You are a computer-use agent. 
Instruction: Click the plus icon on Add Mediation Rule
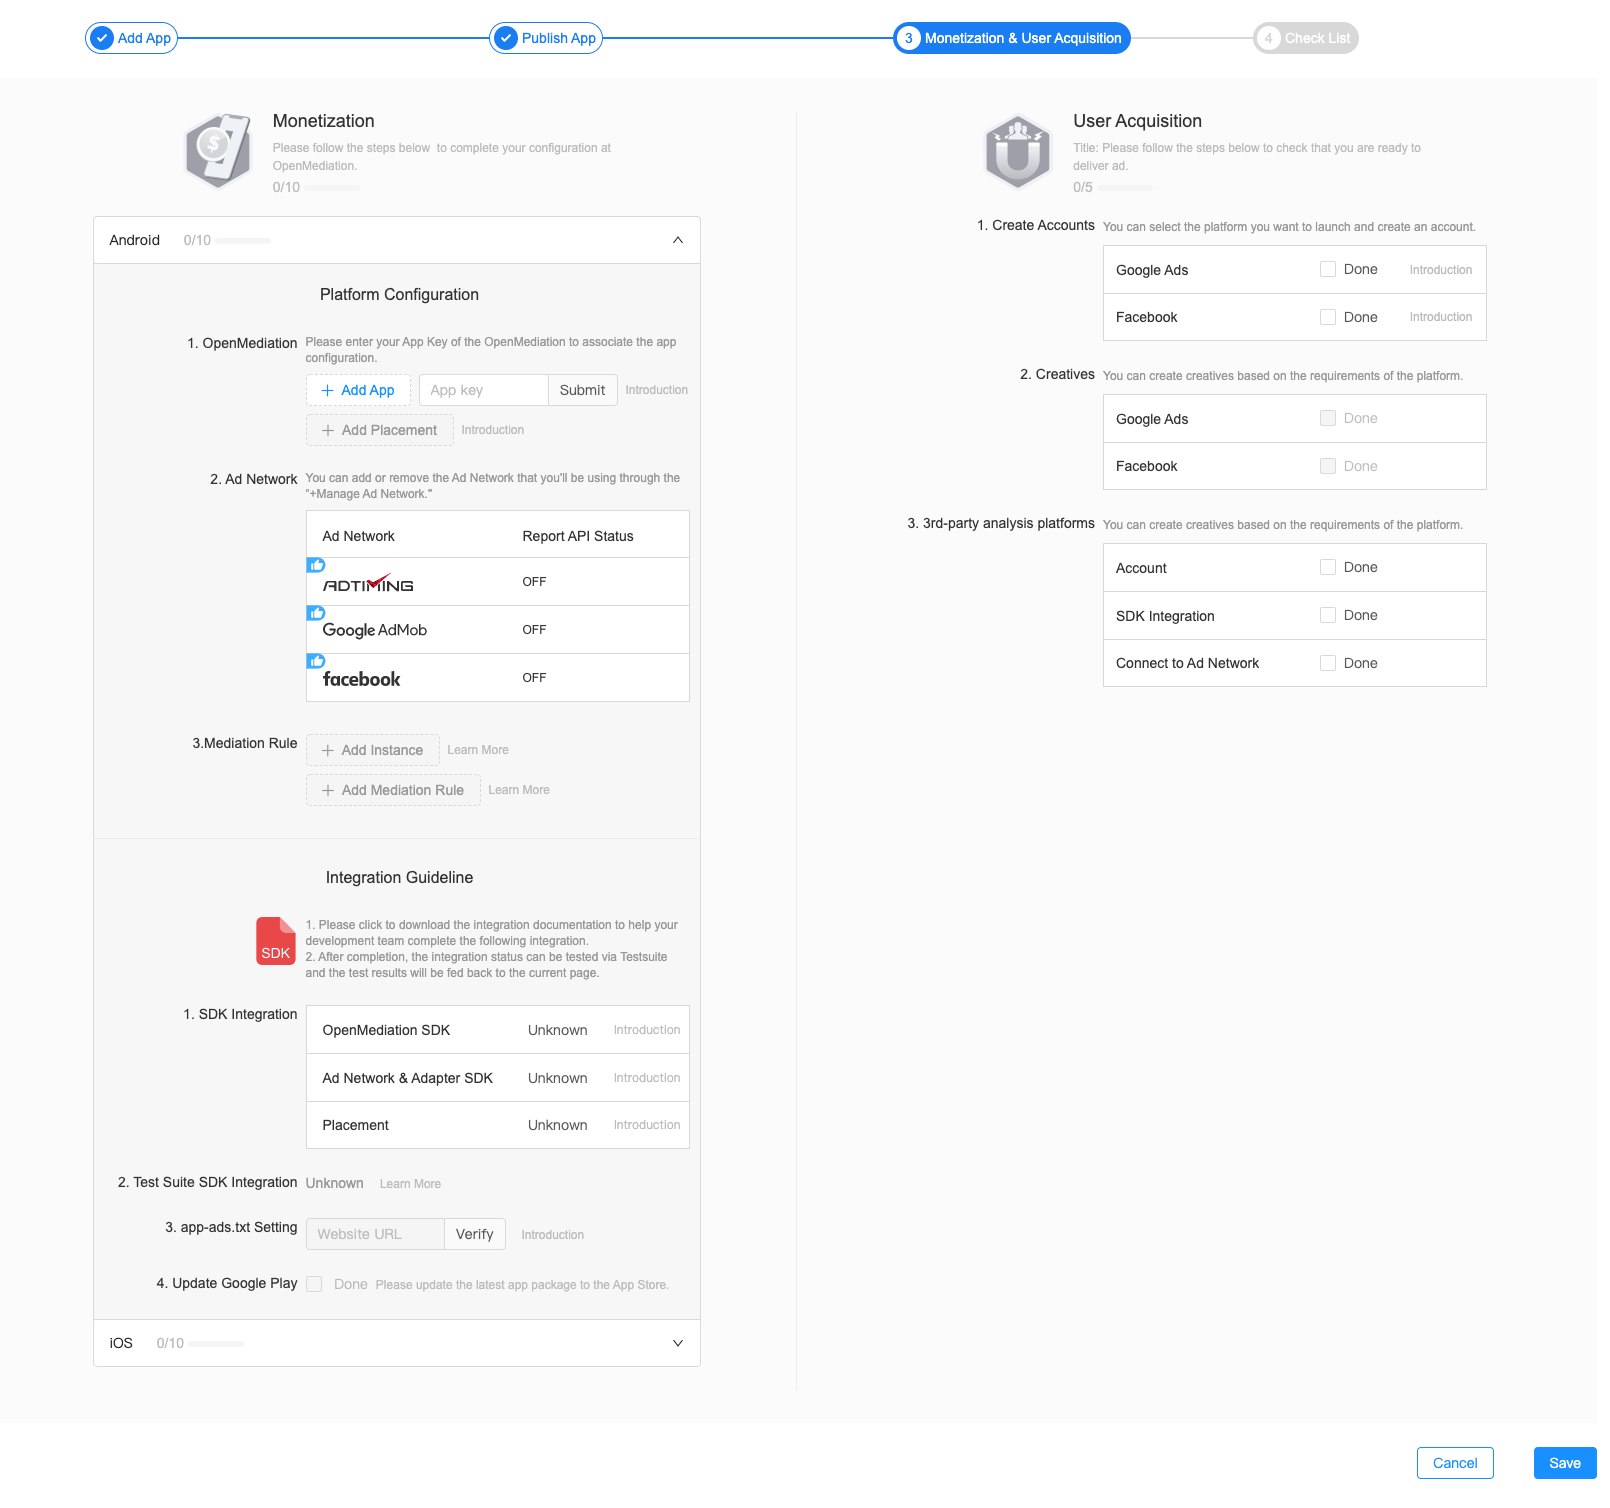[x=328, y=790]
